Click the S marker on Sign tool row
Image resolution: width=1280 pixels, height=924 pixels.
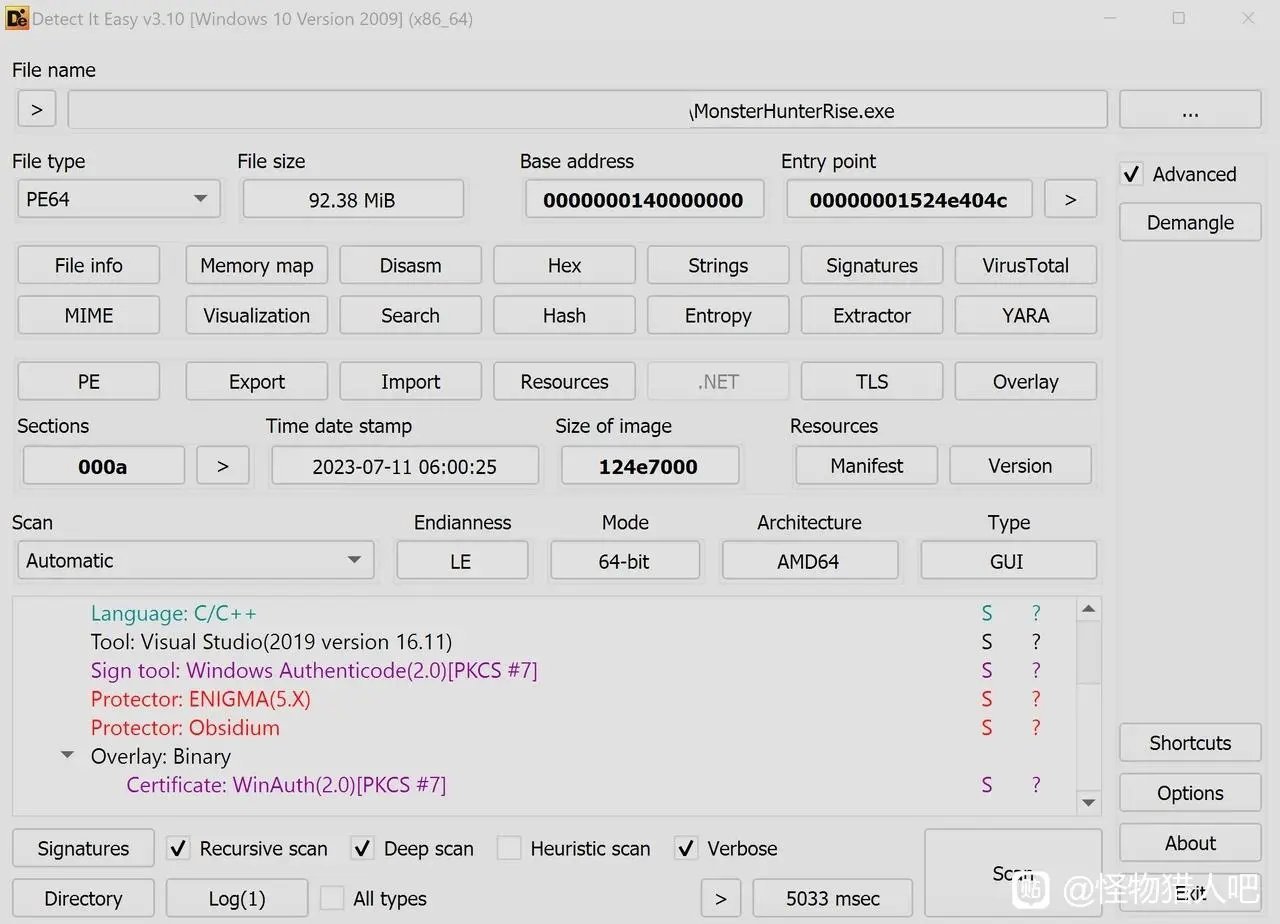click(x=987, y=671)
